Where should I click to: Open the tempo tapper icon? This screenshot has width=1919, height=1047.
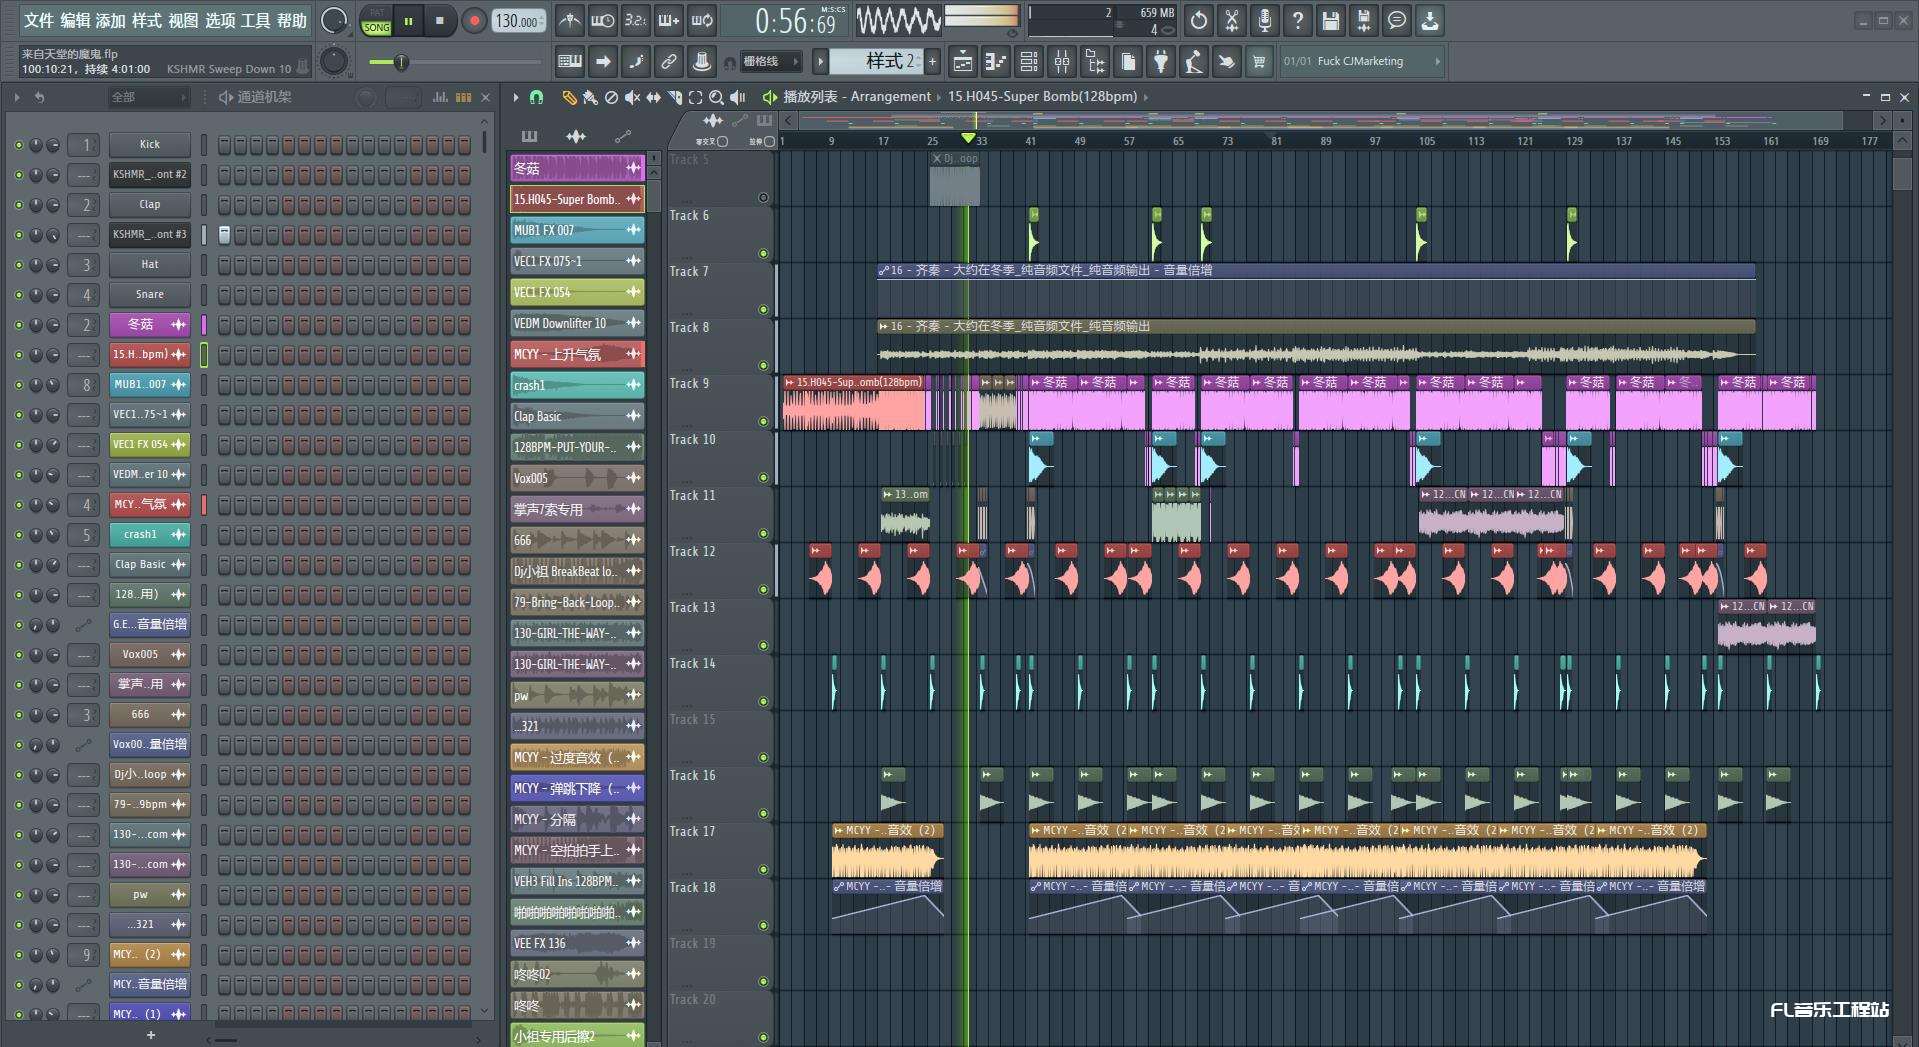(1193, 62)
